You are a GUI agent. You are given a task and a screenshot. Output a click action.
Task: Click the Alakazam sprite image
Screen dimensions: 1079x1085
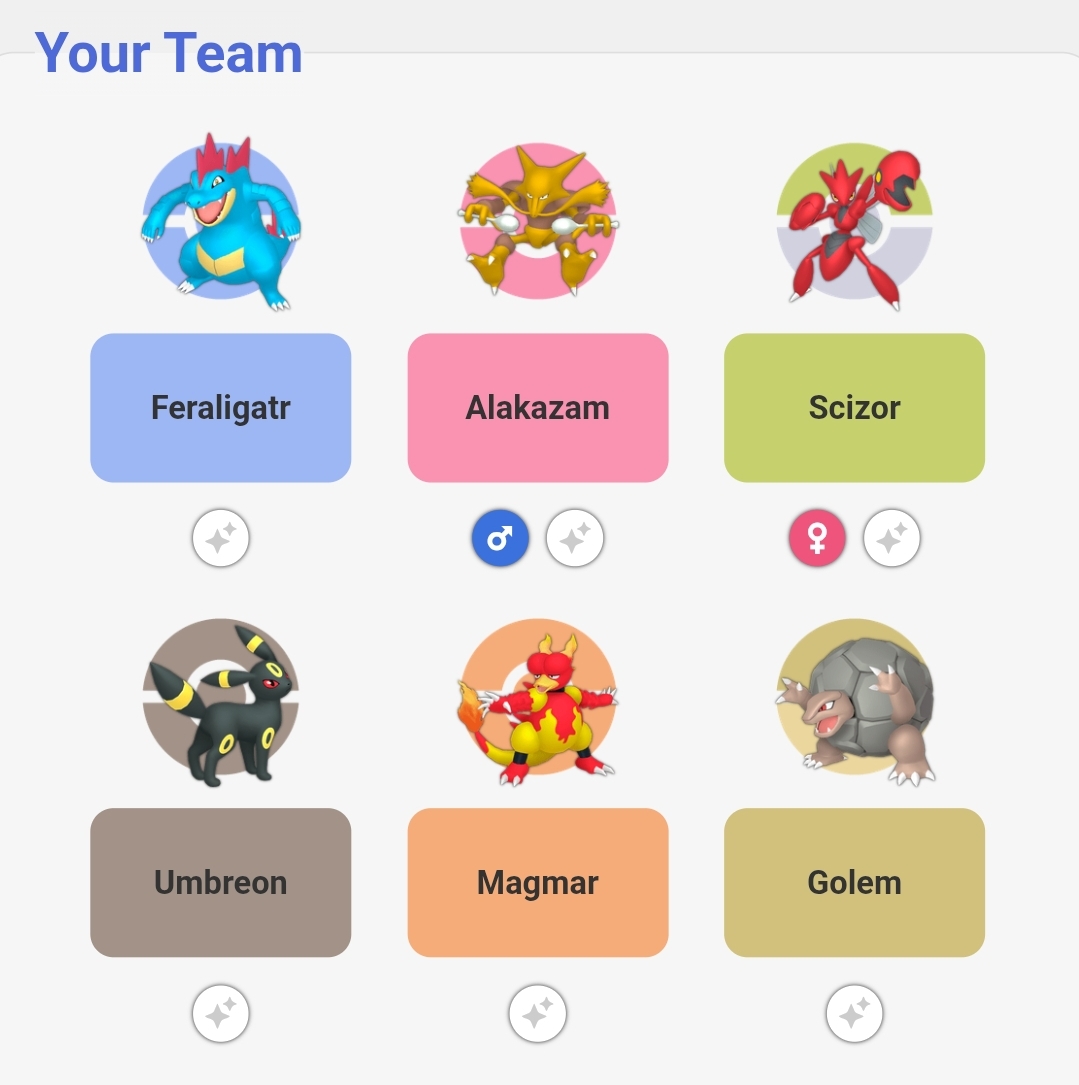pos(538,221)
